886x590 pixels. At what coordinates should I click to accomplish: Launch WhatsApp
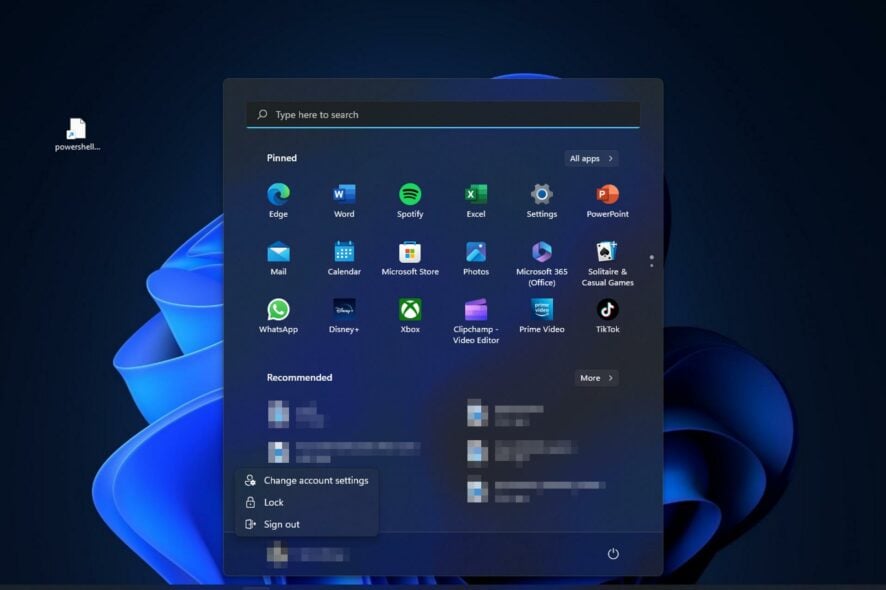278,316
